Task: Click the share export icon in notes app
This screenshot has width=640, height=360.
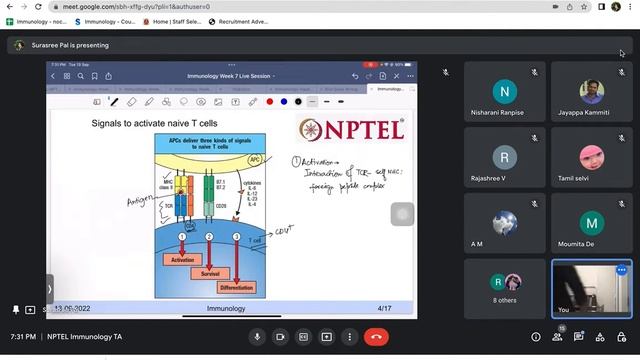Action: (x=109, y=76)
